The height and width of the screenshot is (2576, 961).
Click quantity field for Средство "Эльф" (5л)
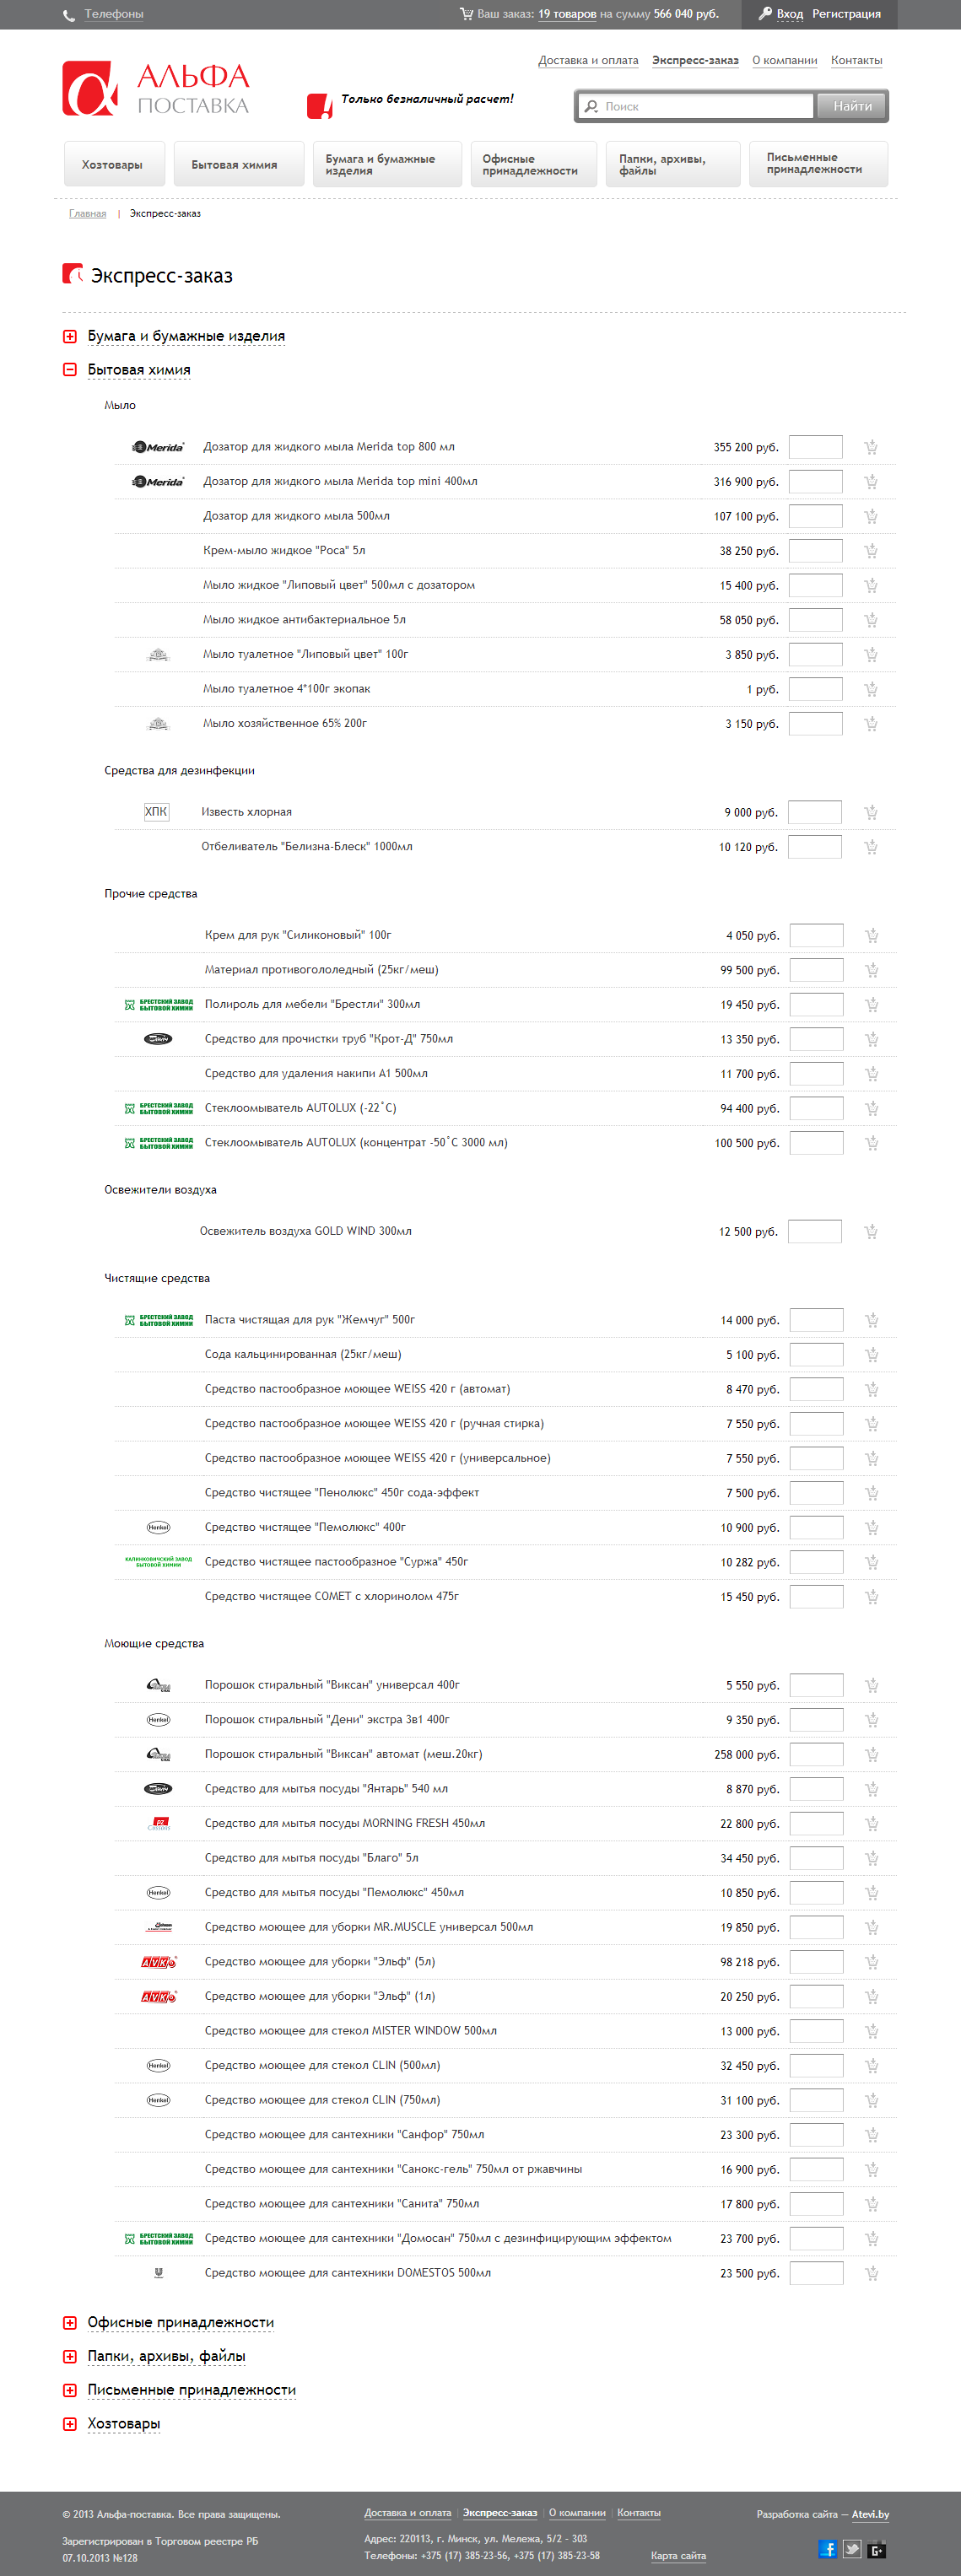coord(817,1962)
